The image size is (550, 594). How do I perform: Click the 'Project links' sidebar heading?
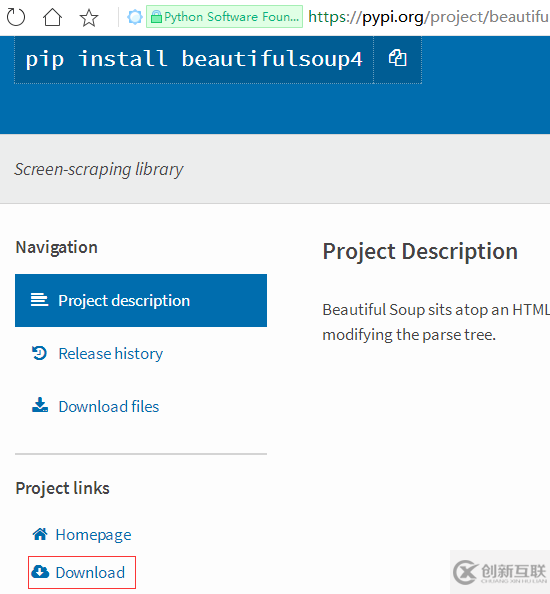(62, 488)
